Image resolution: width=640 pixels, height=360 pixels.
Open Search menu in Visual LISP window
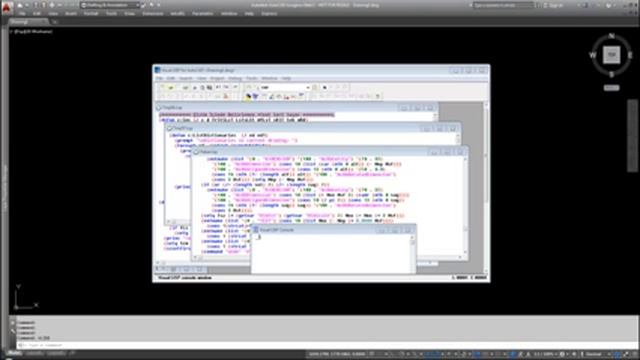tap(186, 78)
